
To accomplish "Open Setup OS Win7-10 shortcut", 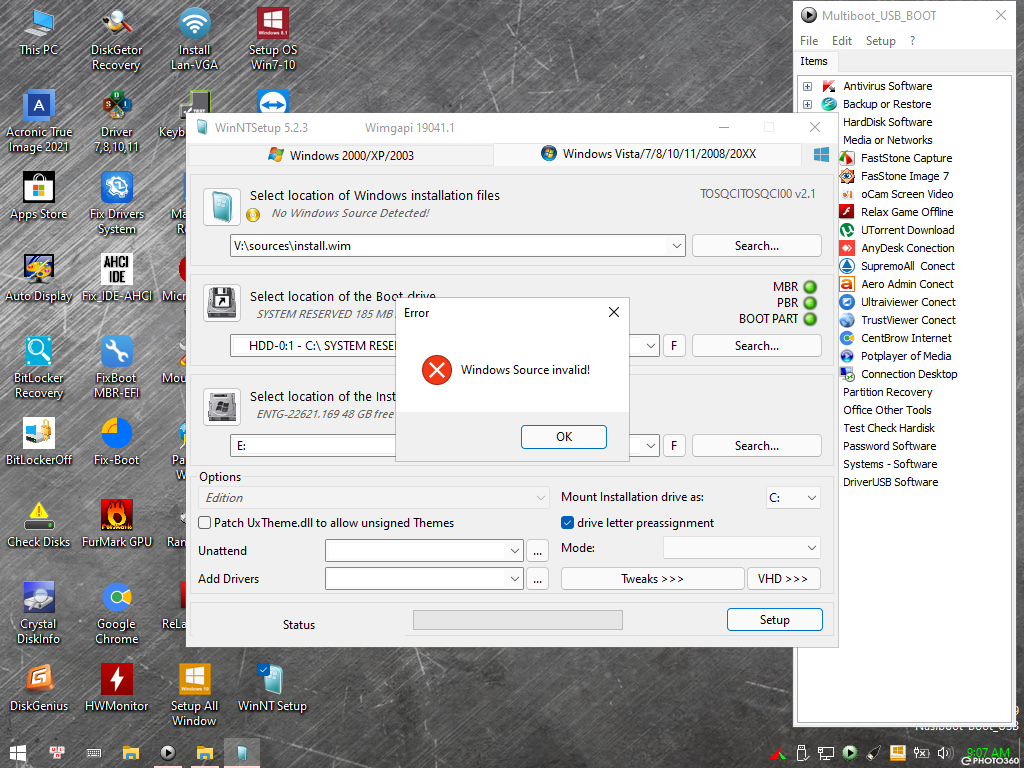I will coord(272,40).
